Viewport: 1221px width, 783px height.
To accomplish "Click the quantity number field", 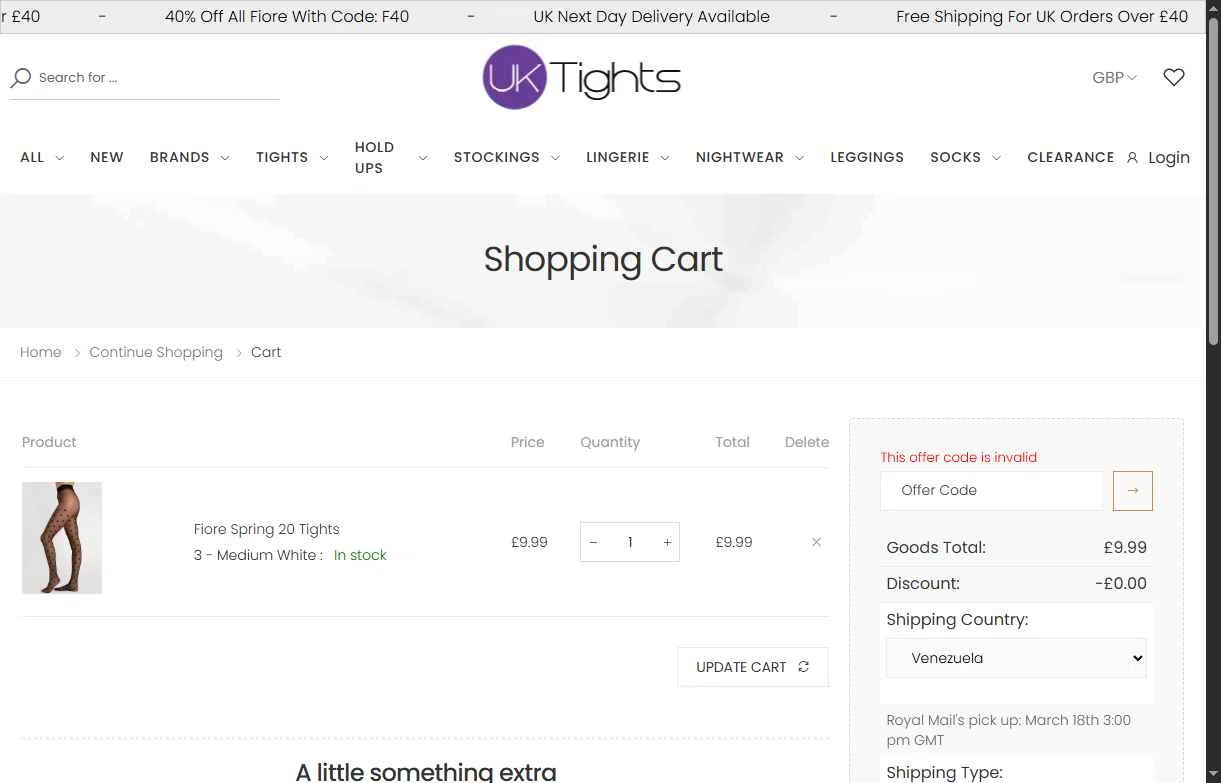I will [x=630, y=542].
